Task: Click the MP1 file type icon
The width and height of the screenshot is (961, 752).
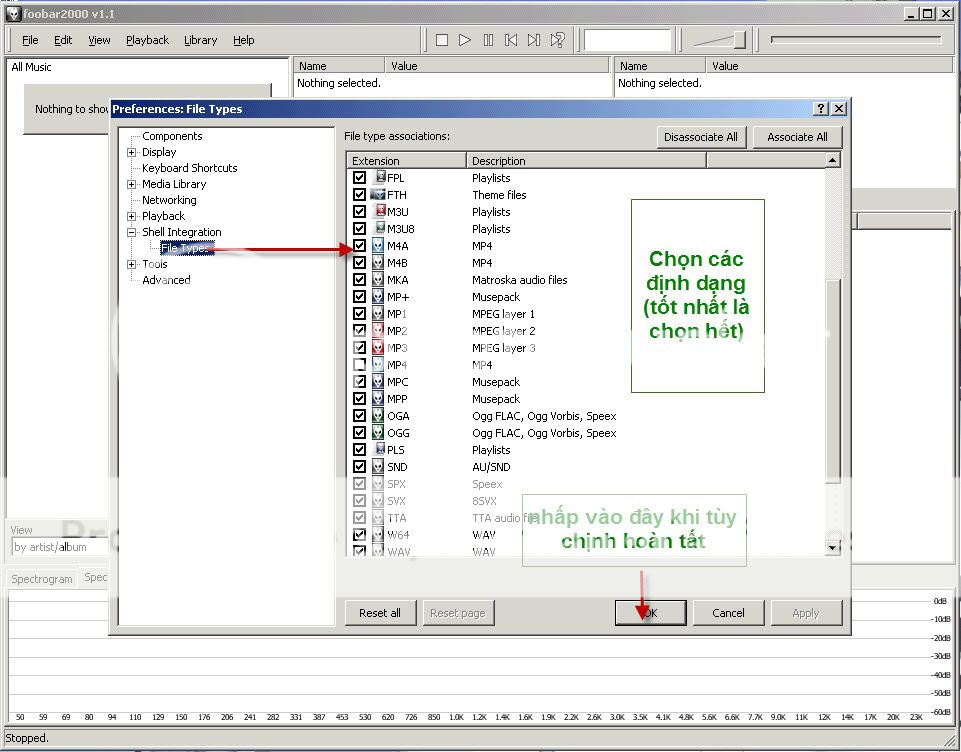Action: 378,314
